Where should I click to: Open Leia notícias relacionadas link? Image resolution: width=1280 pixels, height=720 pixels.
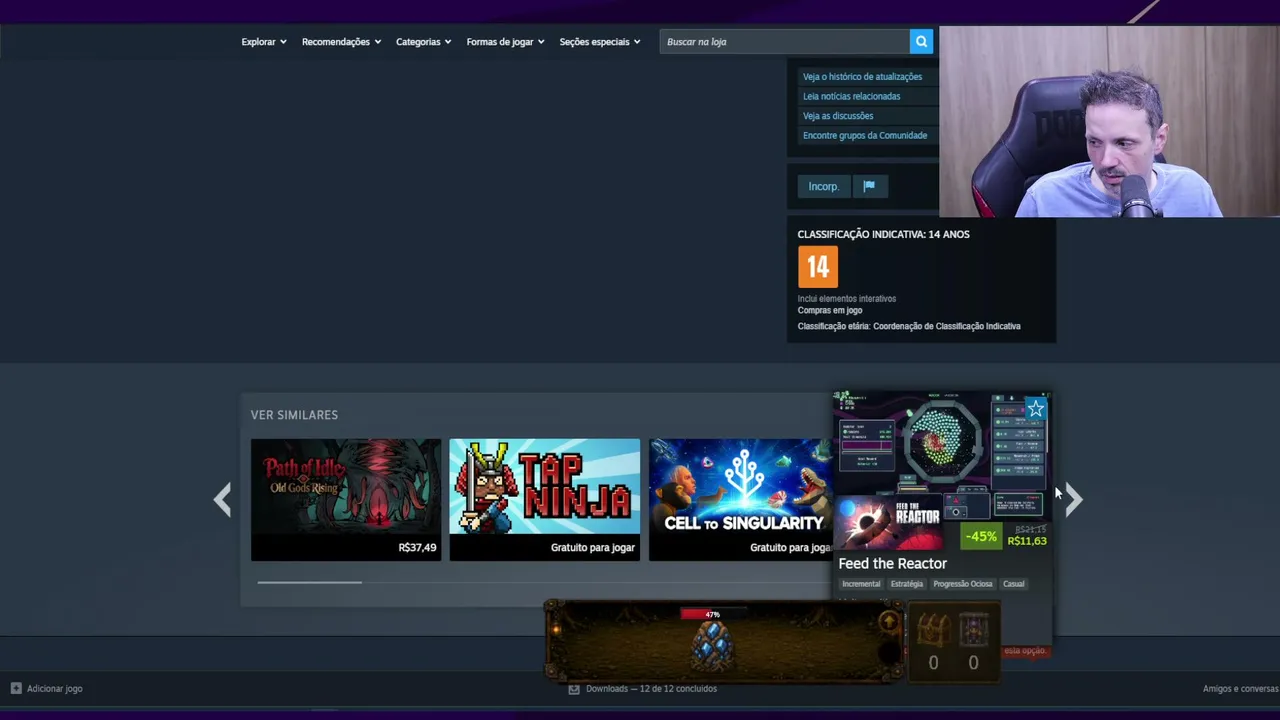(851, 96)
